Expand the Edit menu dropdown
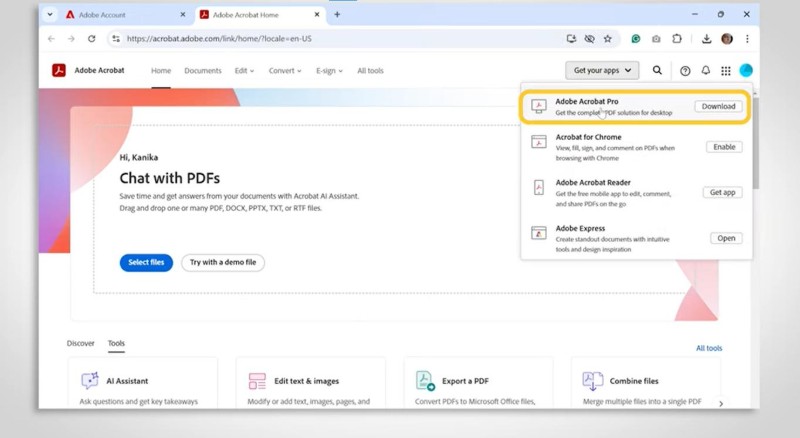The image size is (800, 438). (x=244, y=71)
